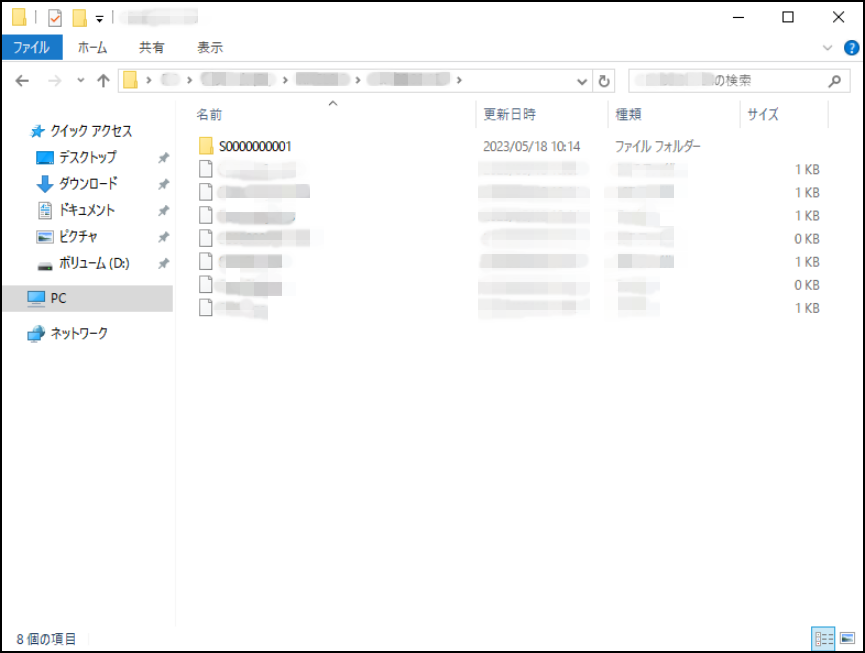Click the S0000000001 folder icon
The height and width of the screenshot is (653, 865).
pos(206,146)
